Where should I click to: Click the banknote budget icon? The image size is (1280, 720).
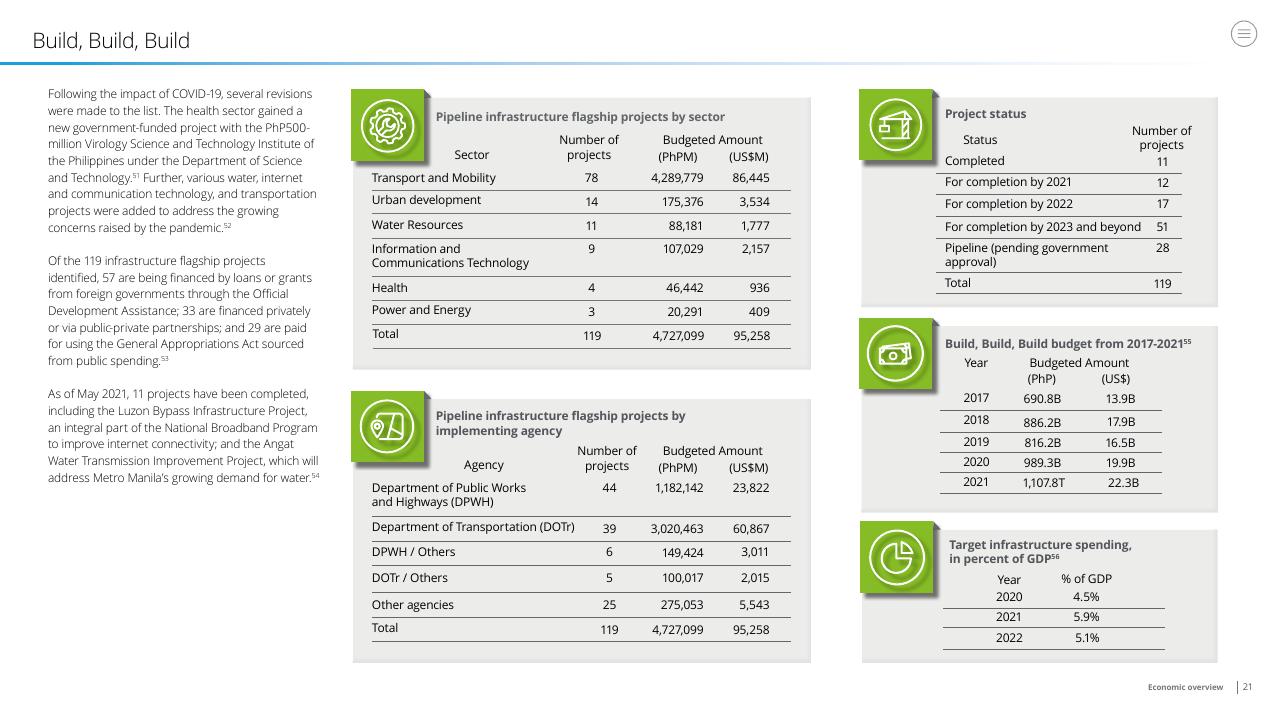click(x=894, y=354)
